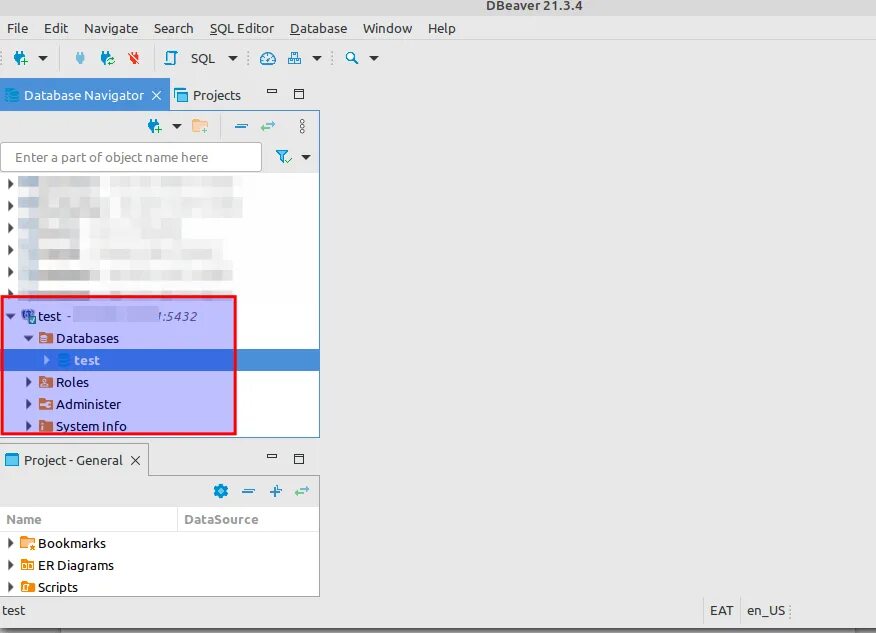The image size is (876, 633).
Task: Switch to the Database Navigator tab
Action: pos(84,96)
